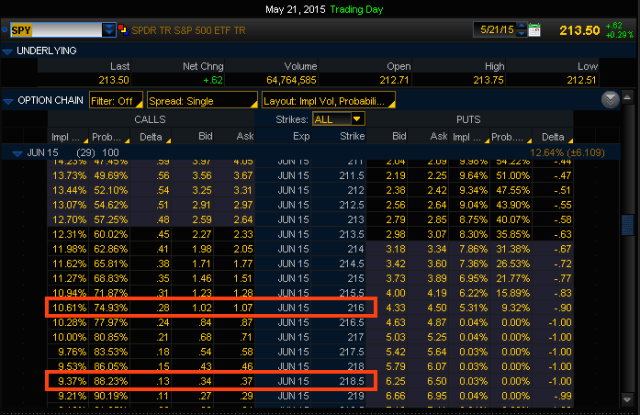Click the 213 strike call ask 2.64

(243, 220)
